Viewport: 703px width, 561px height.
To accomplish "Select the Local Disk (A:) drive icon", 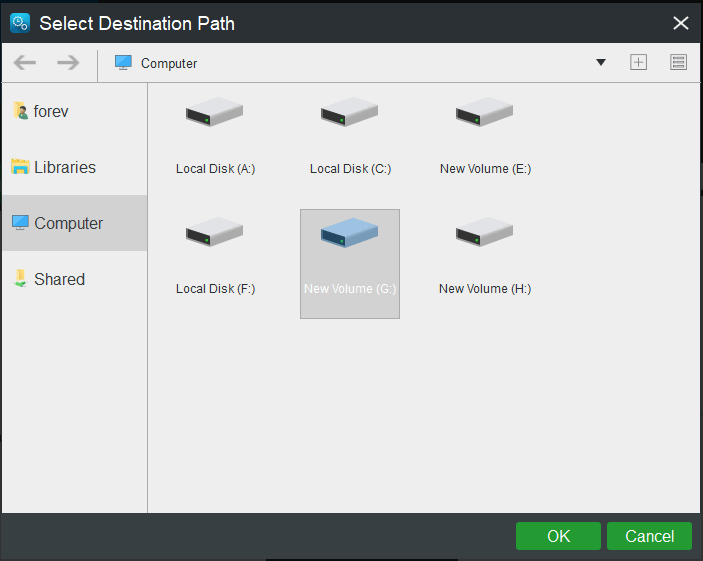I will pos(214,112).
